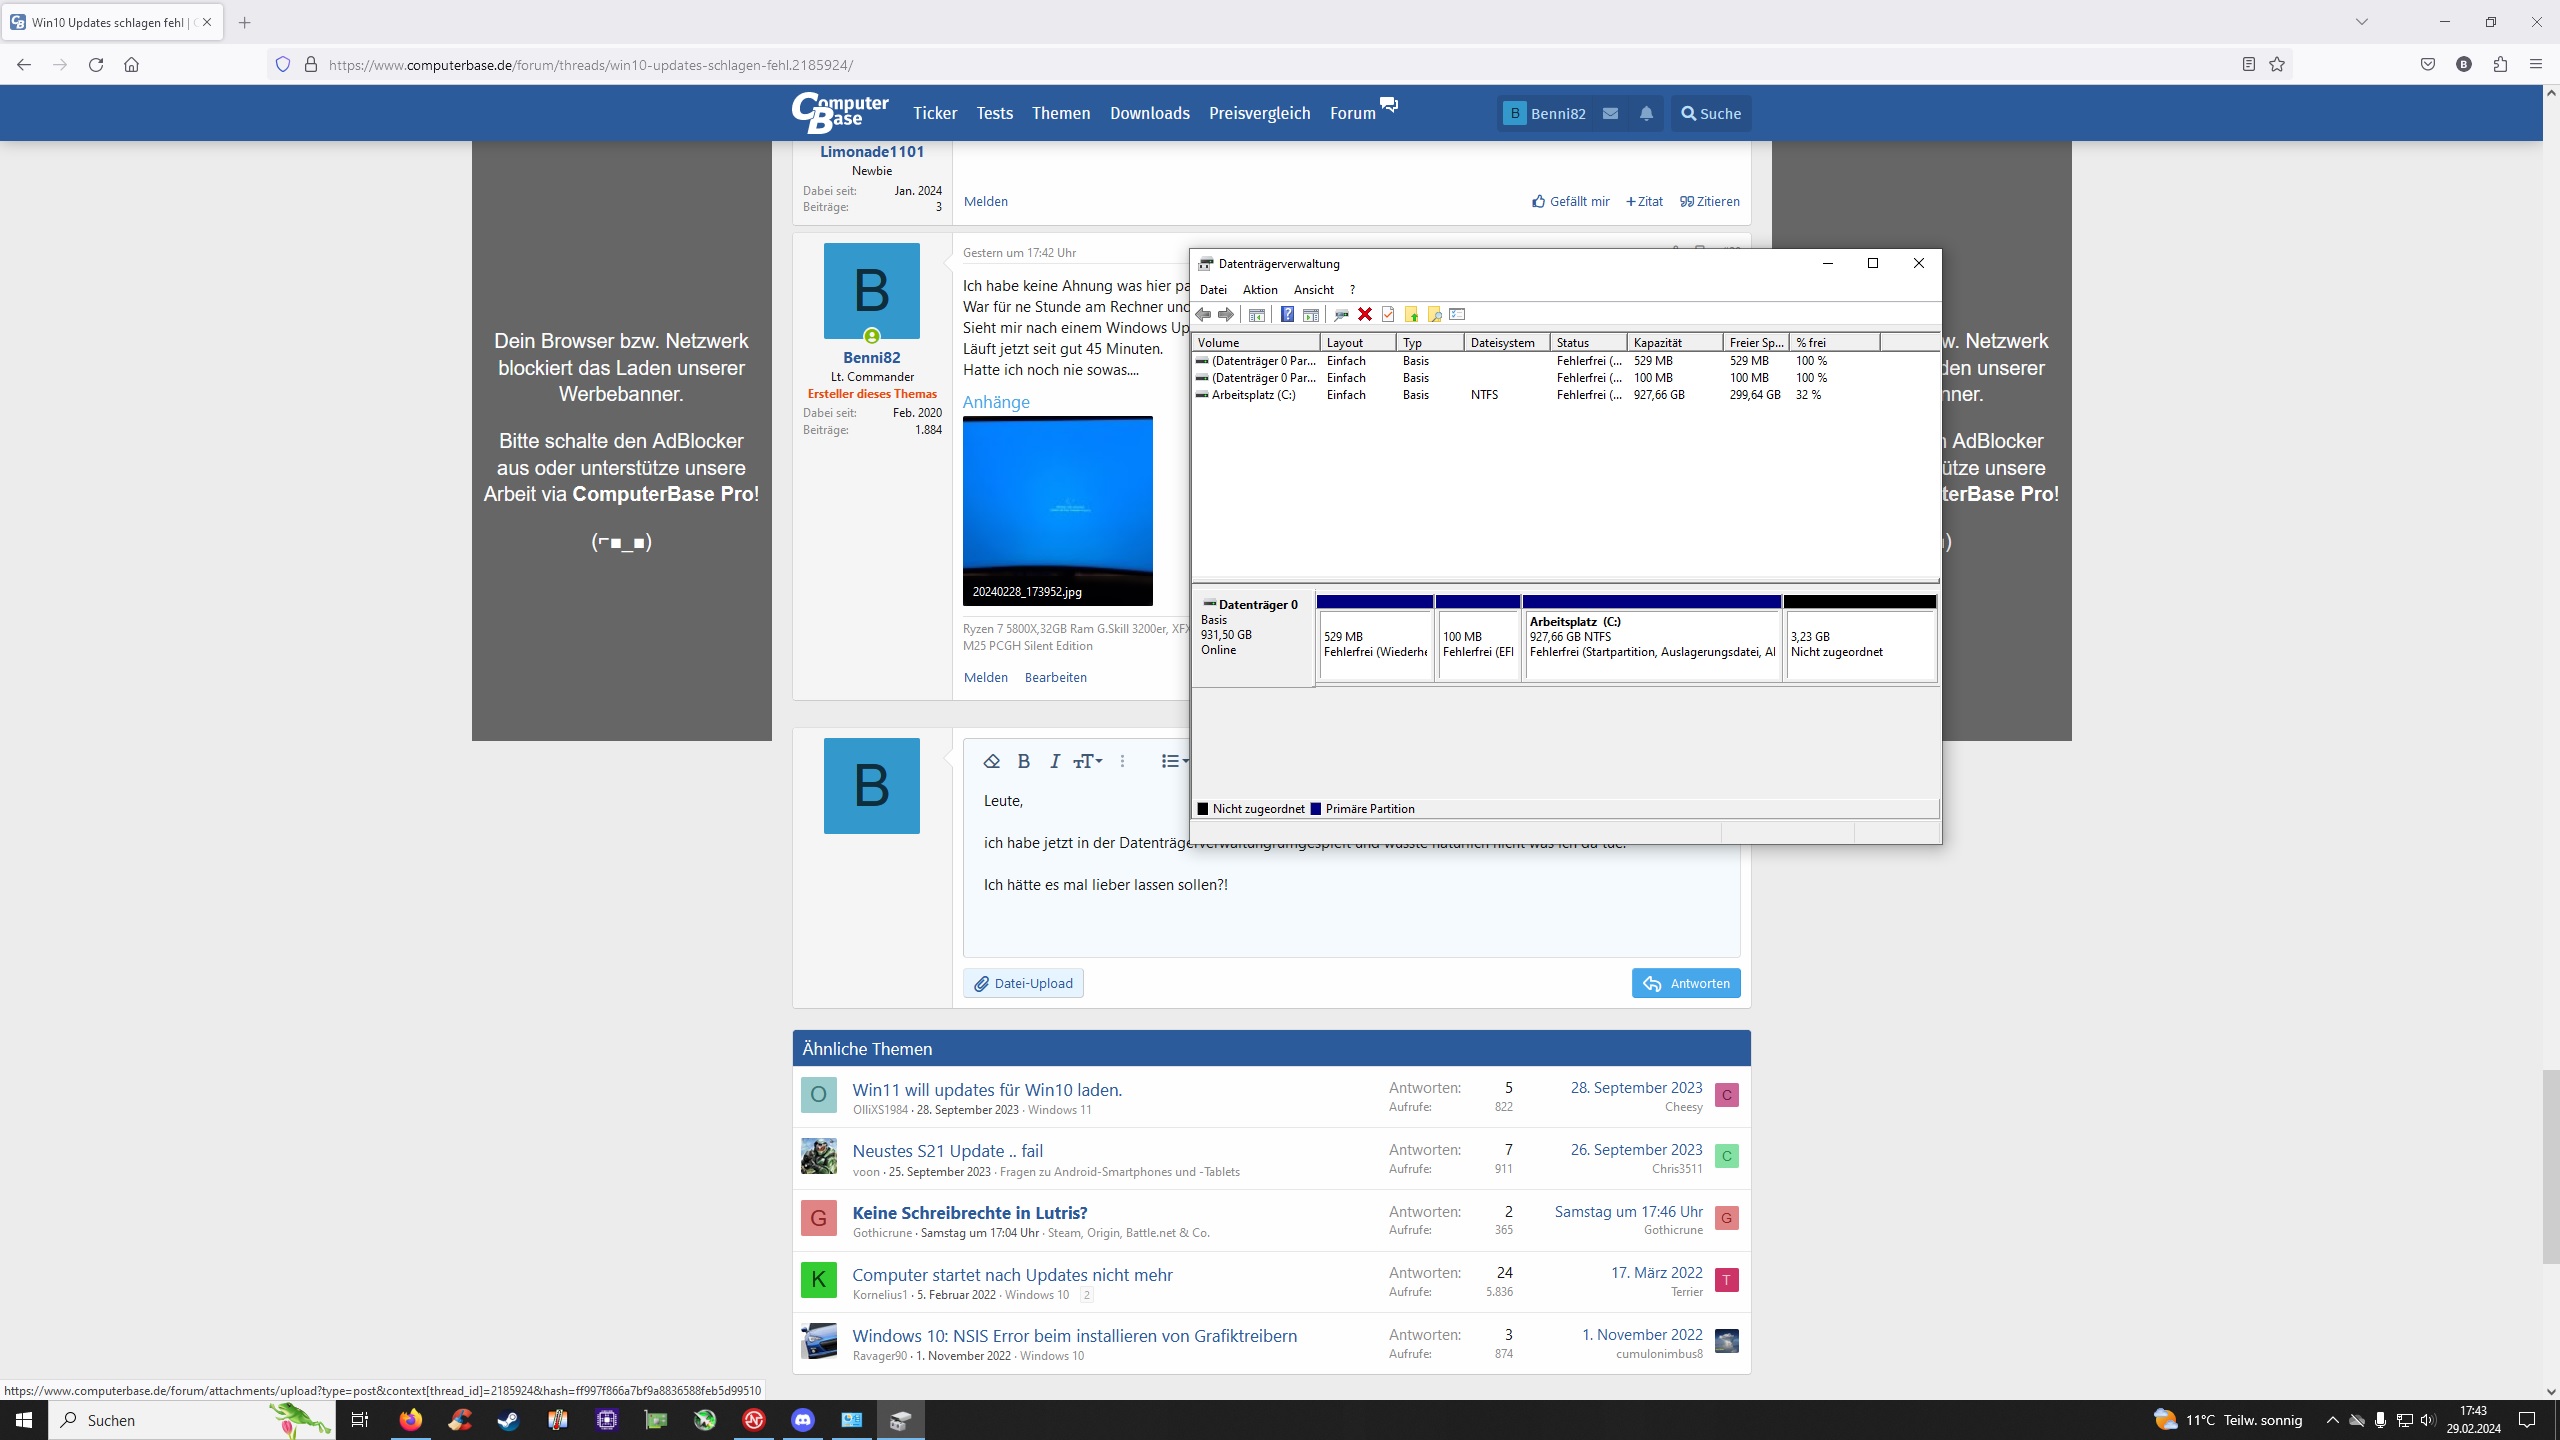Open Discord from the taskbar
The width and height of the screenshot is (2560, 1440).
click(x=803, y=1420)
